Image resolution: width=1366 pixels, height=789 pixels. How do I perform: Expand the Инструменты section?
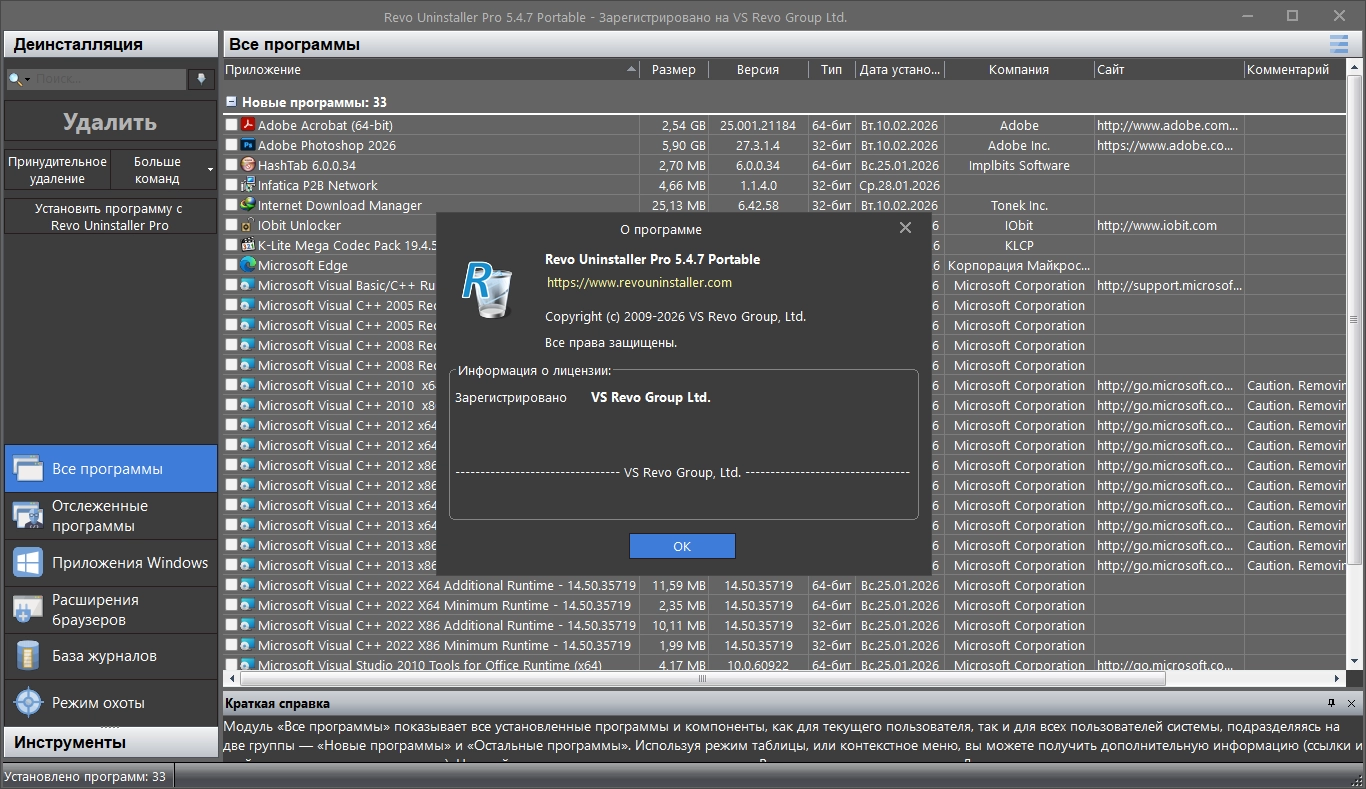(x=110, y=742)
